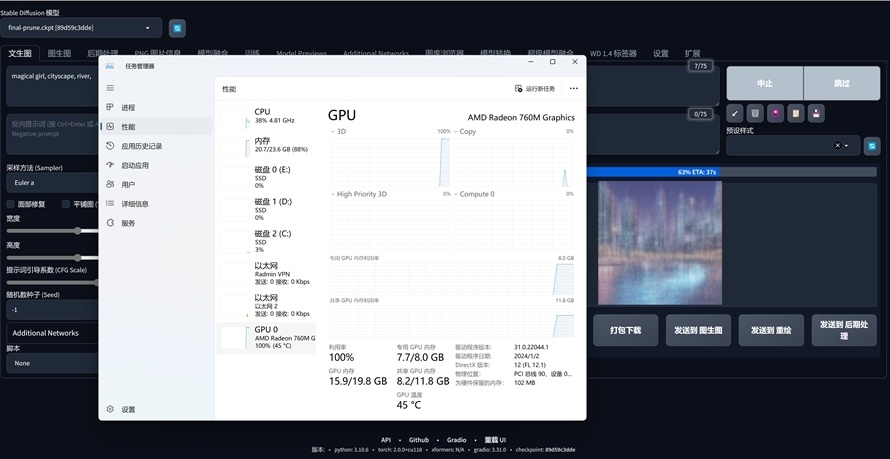Select 以太网 Radmin VPN entry
Screen dimensions: 890x459
coord(266,273)
